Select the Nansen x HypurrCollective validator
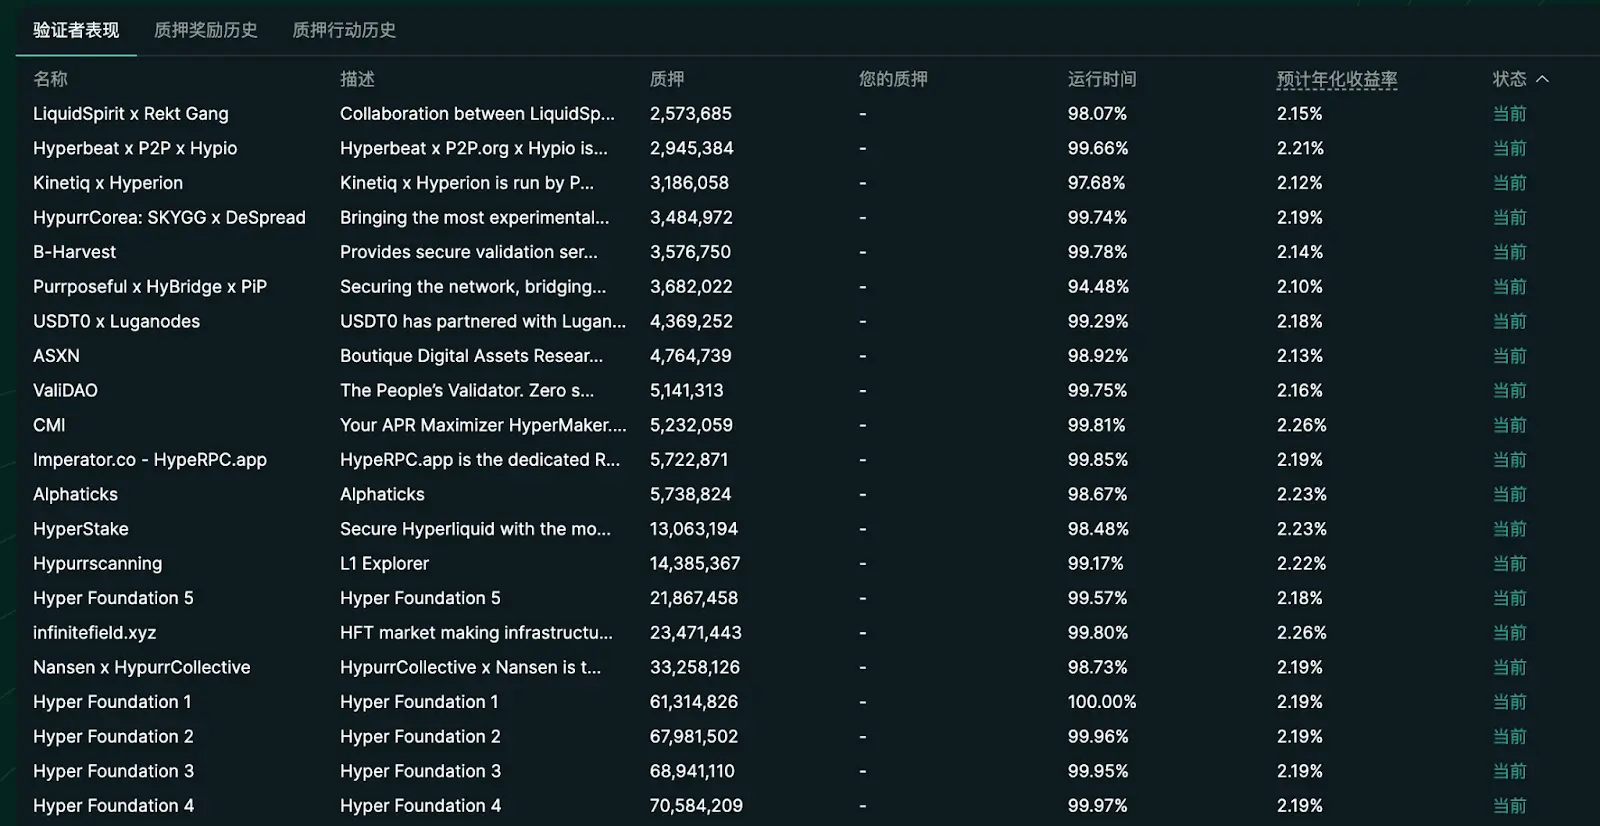The image size is (1600, 826). pos(141,667)
